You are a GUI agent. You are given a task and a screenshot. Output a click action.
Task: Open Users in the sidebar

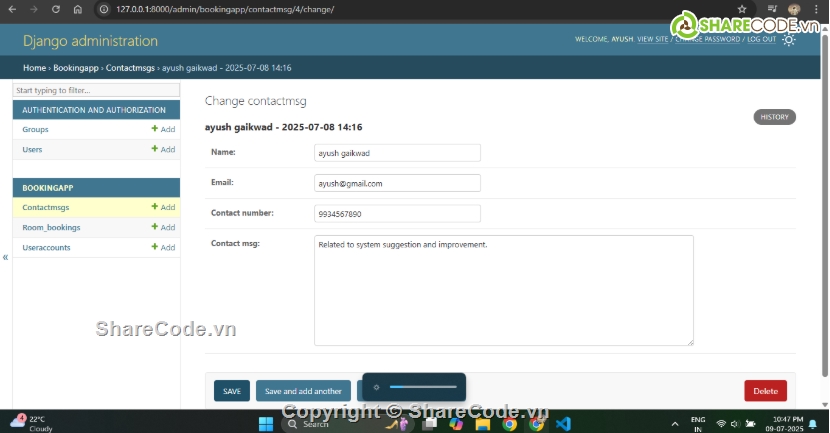point(32,149)
